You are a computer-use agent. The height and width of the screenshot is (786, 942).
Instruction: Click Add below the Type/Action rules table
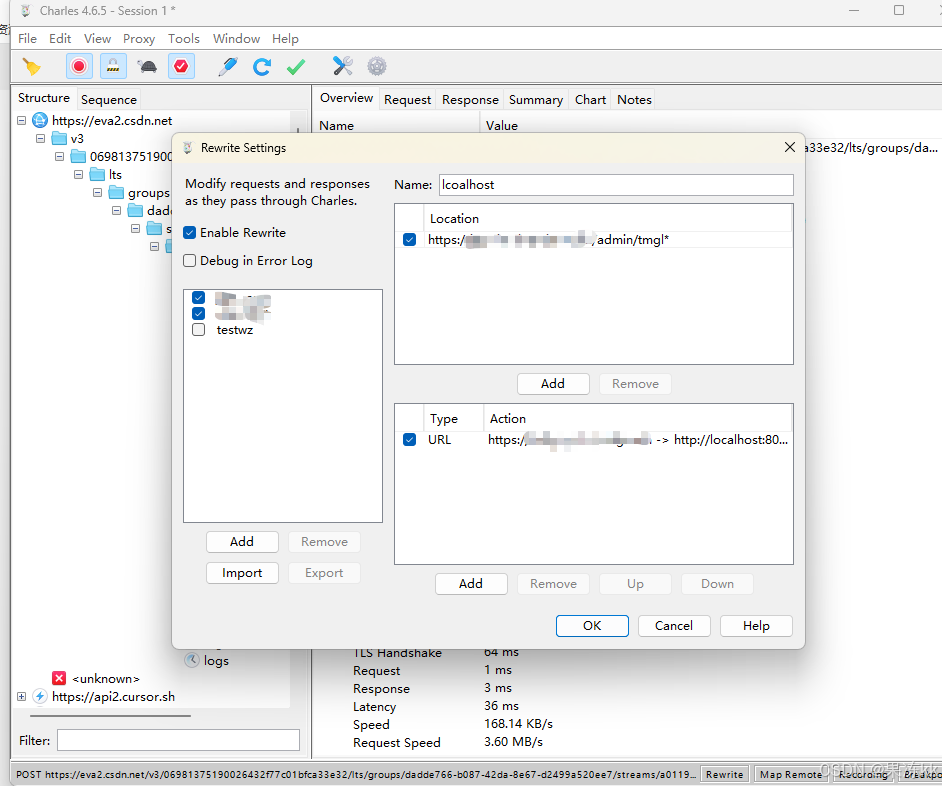(x=471, y=583)
